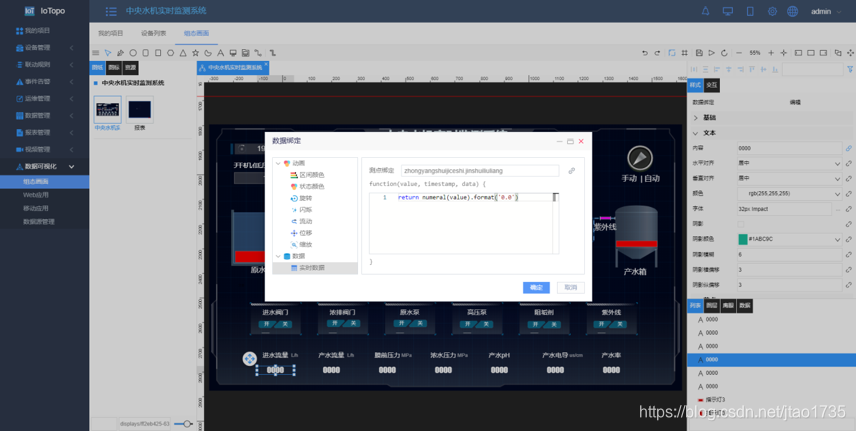Open the settings gear in header

(772, 11)
